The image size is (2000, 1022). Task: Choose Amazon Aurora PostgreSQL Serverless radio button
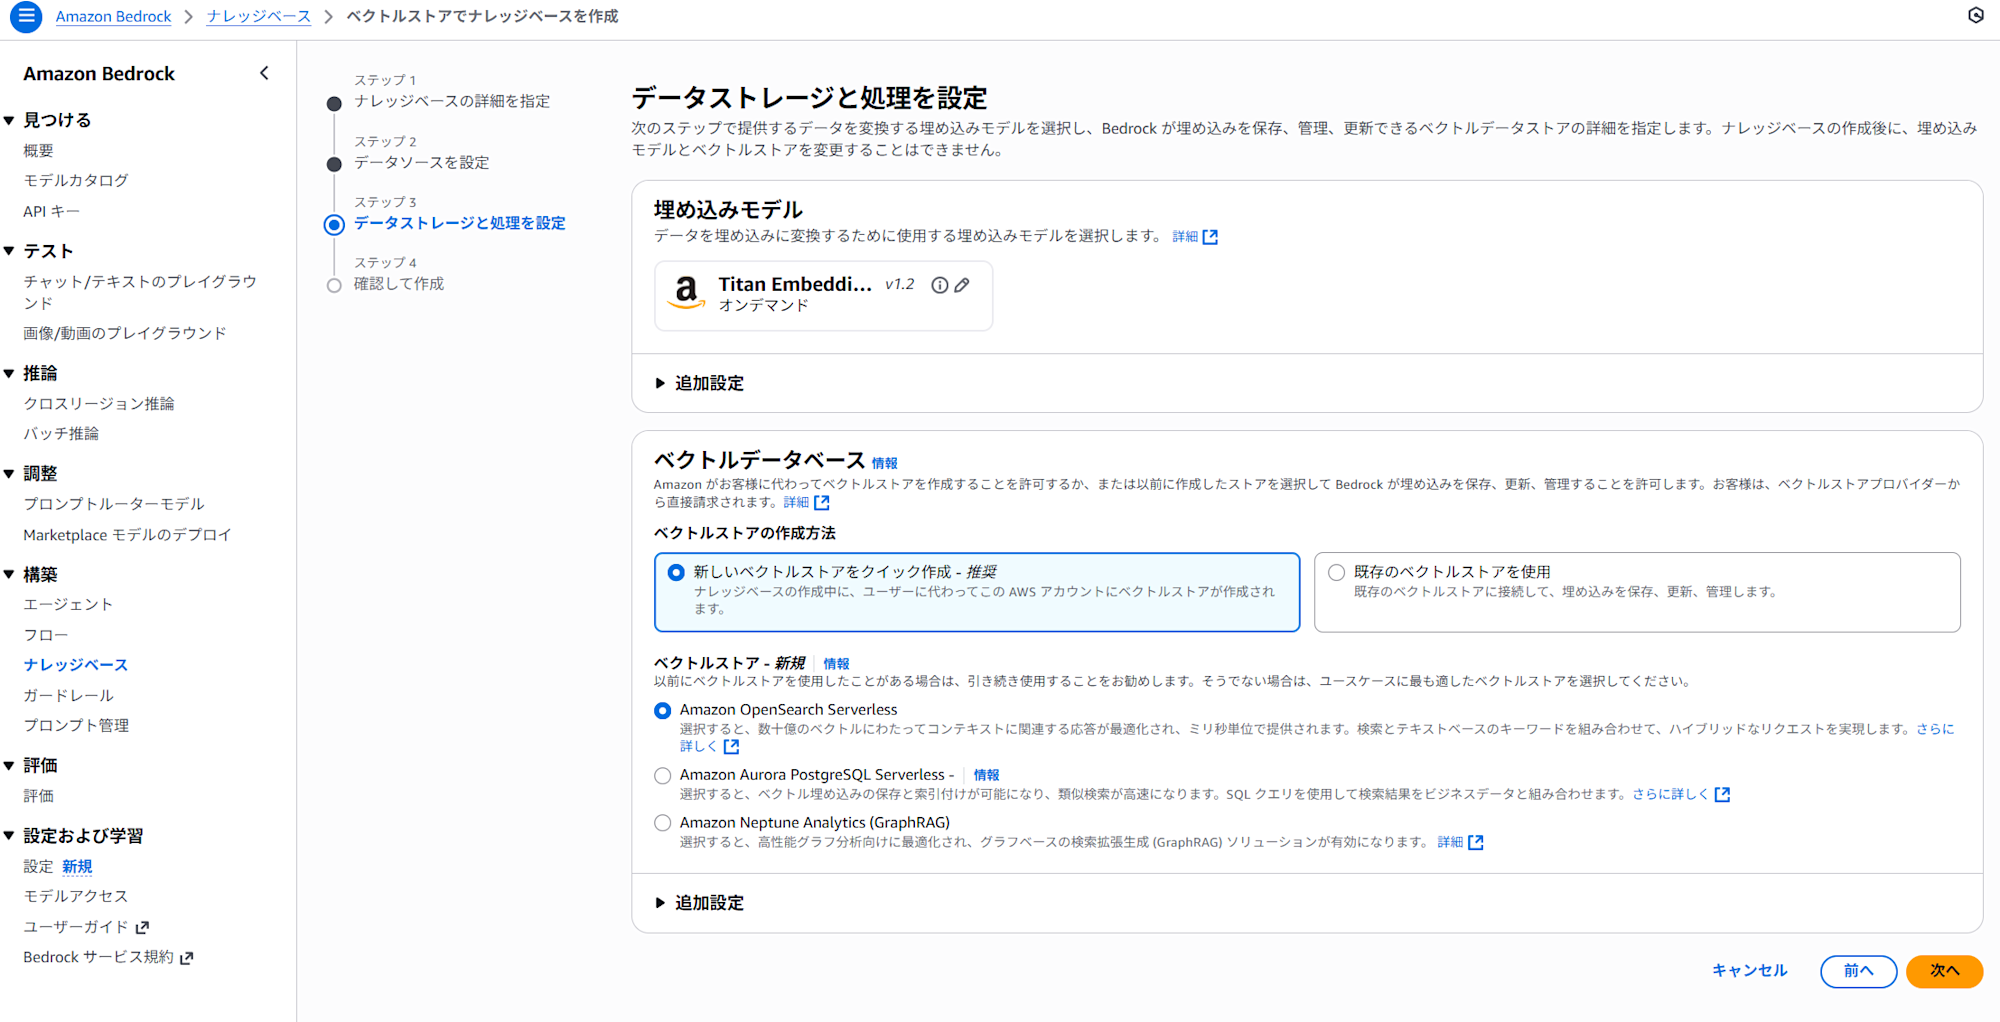point(662,776)
